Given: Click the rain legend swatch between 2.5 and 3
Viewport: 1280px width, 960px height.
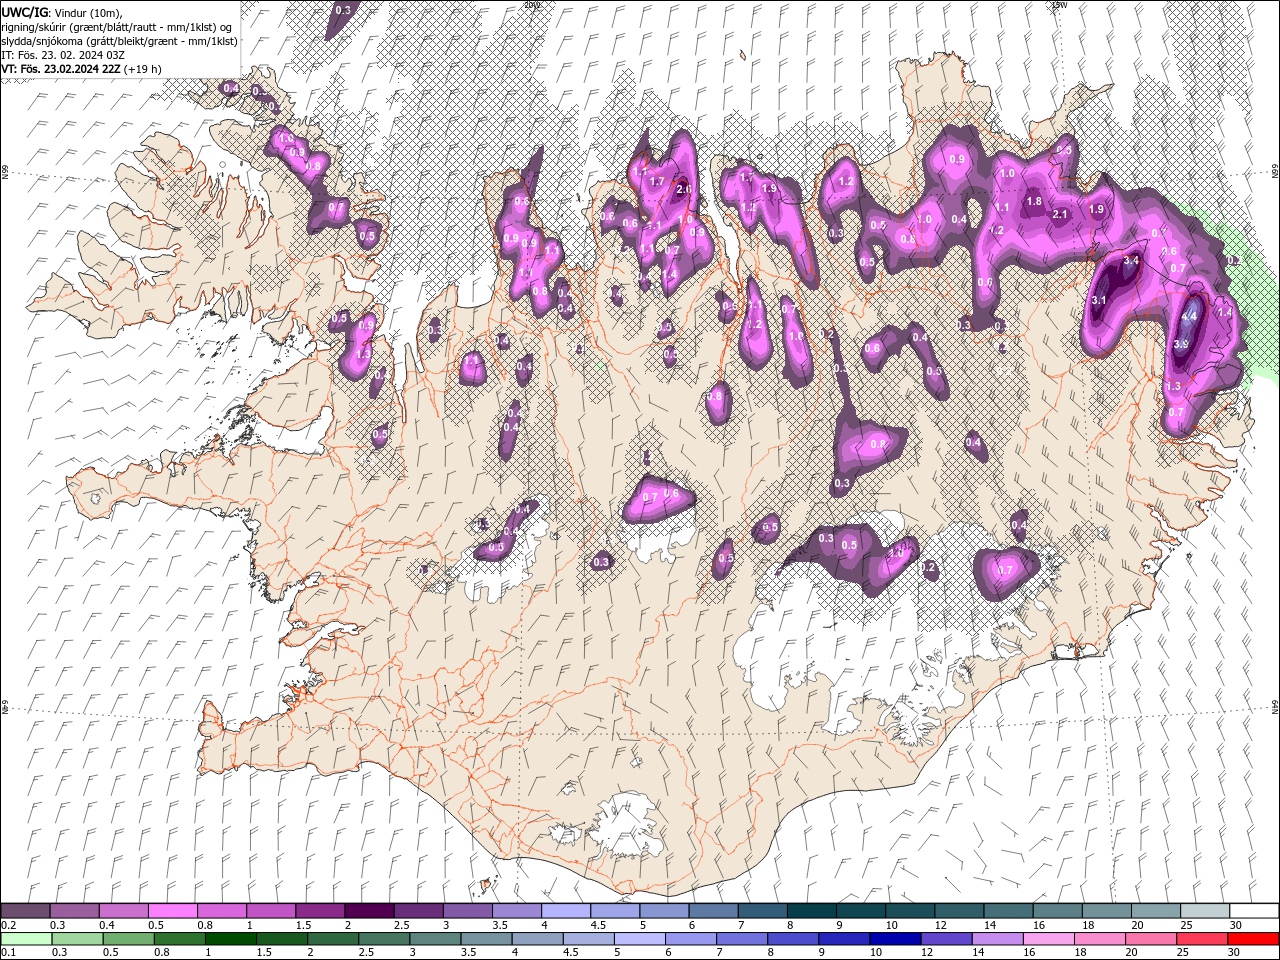Looking at the screenshot, I should [x=383, y=939].
